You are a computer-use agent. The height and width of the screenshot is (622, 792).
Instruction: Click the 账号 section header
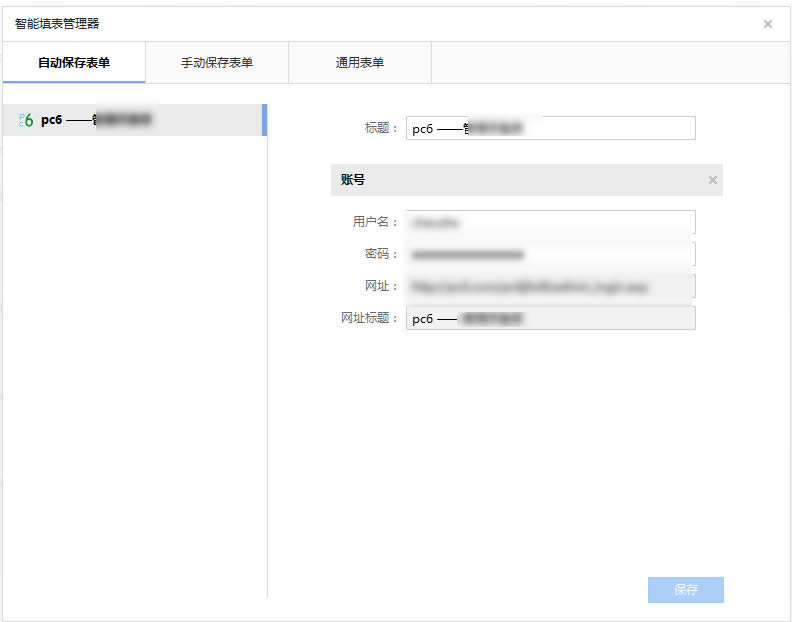point(527,180)
